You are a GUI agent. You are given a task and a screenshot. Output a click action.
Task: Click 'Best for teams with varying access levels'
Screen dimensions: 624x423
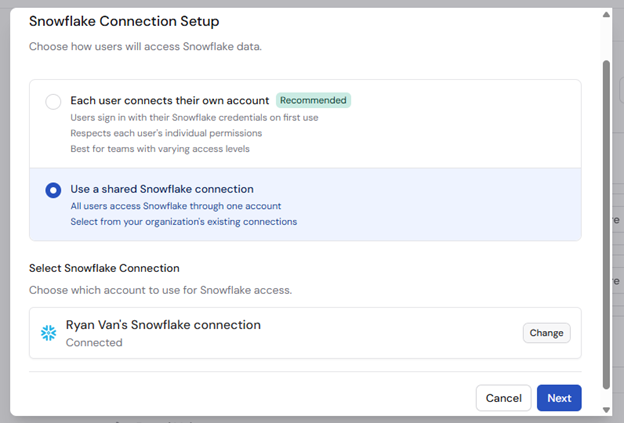[160, 149]
